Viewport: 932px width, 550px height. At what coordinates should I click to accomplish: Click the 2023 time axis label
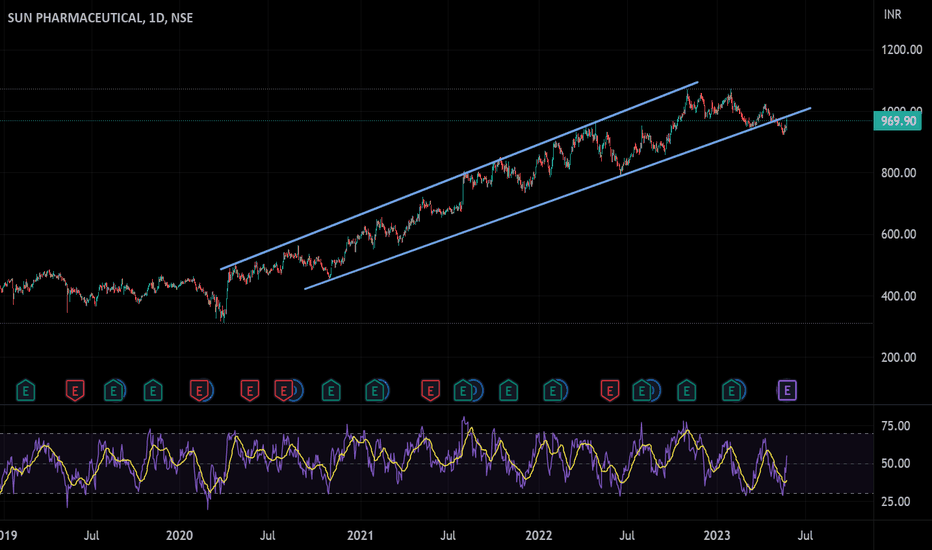(717, 535)
